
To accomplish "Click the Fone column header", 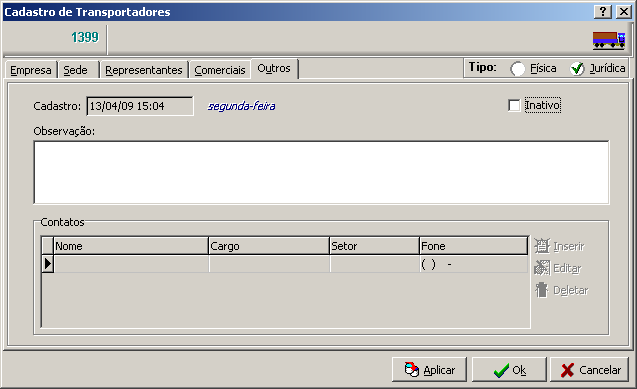I will point(474,246).
